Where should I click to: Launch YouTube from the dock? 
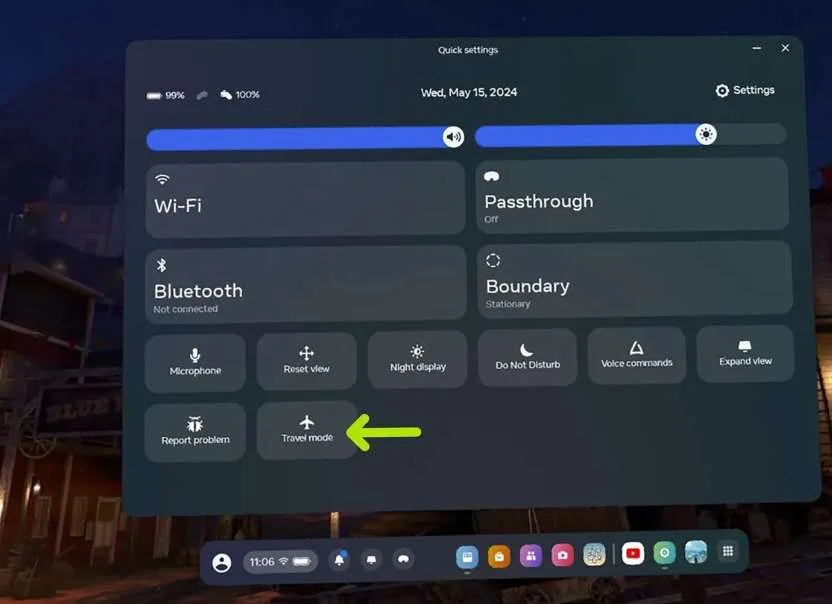pos(632,554)
